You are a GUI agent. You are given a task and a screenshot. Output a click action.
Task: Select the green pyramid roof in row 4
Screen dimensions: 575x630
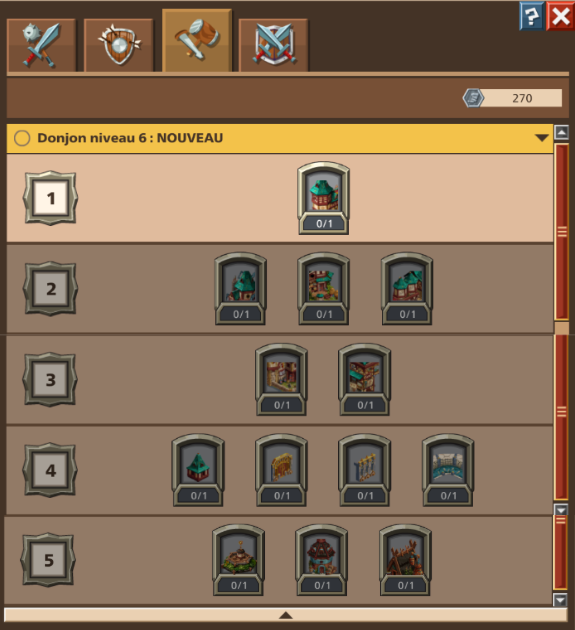[x=198, y=470]
